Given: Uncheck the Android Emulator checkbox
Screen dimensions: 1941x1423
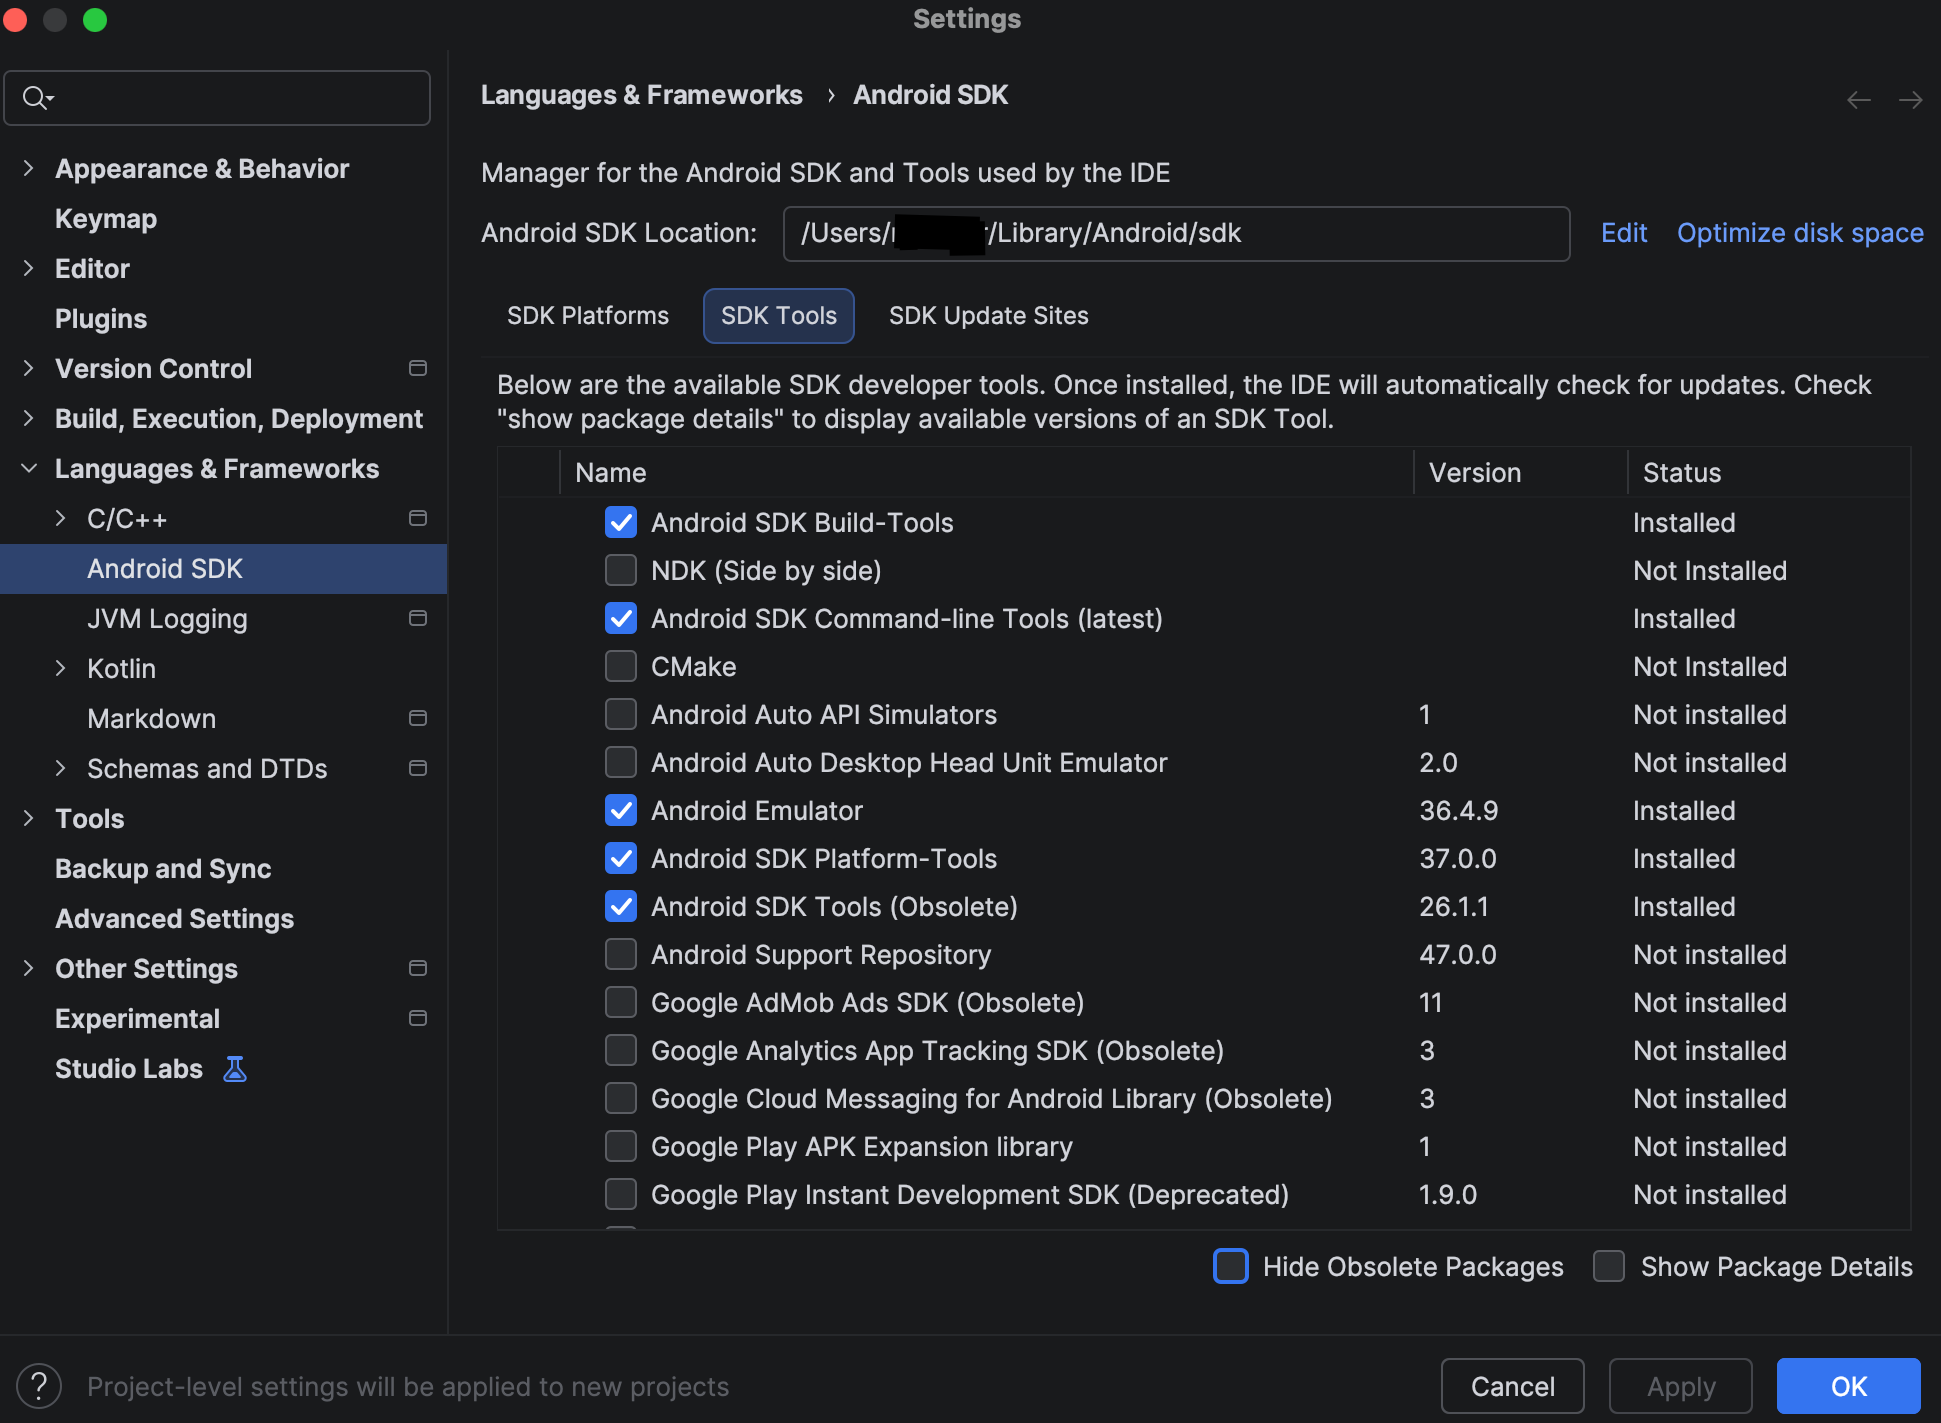Looking at the screenshot, I should click(621, 810).
